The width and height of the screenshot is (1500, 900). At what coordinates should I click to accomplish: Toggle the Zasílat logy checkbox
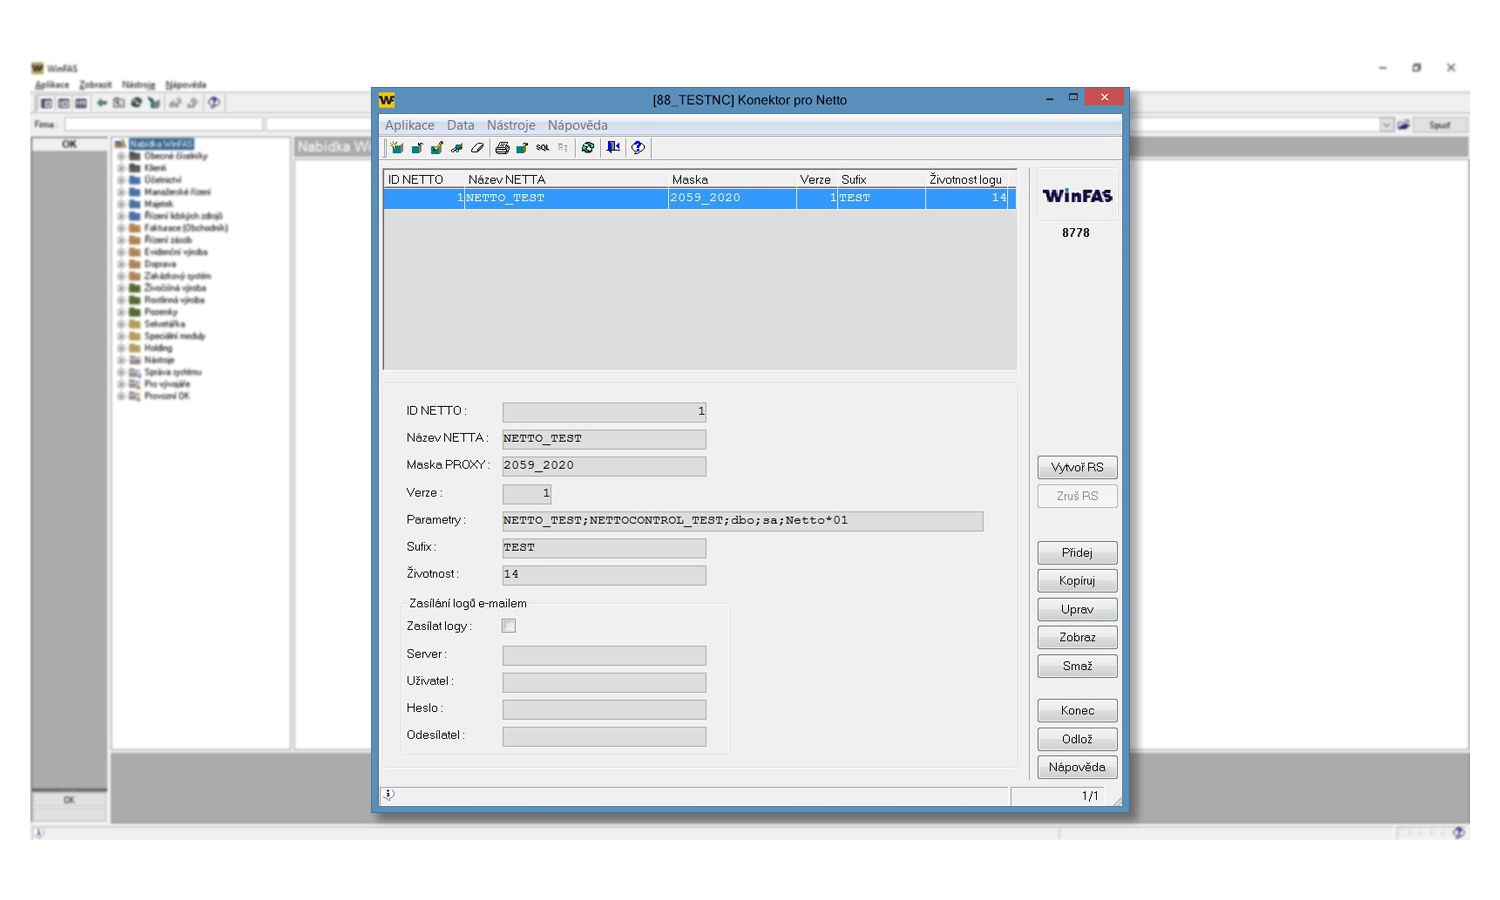[x=509, y=626]
